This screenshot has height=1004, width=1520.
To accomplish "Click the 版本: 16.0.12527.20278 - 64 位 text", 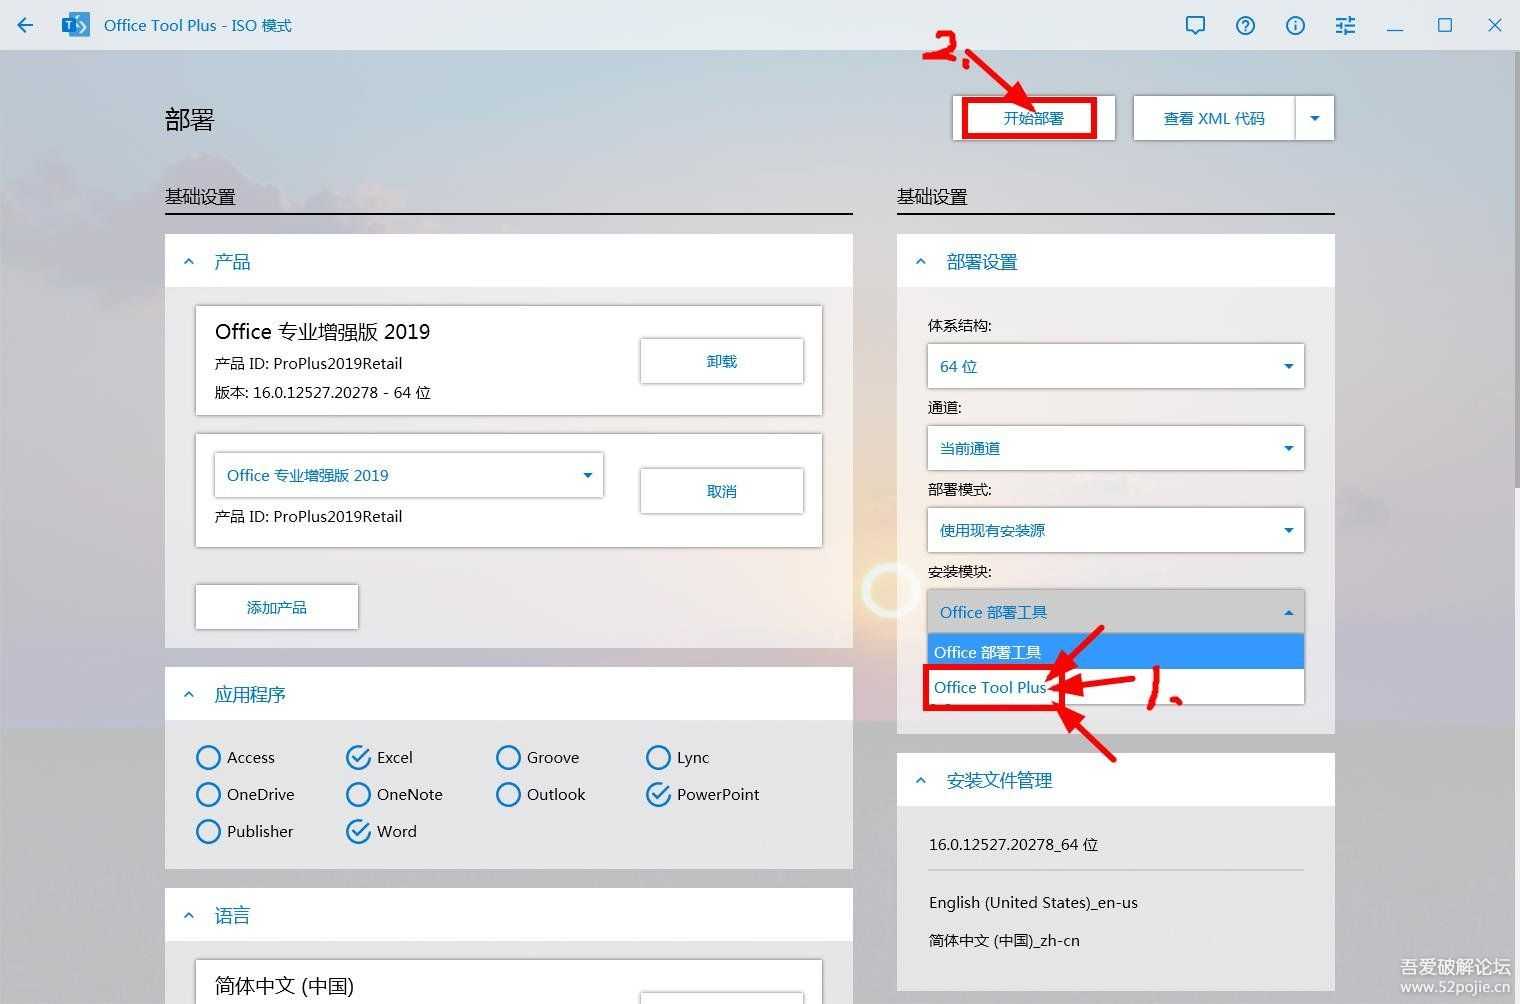I will 323,392.
